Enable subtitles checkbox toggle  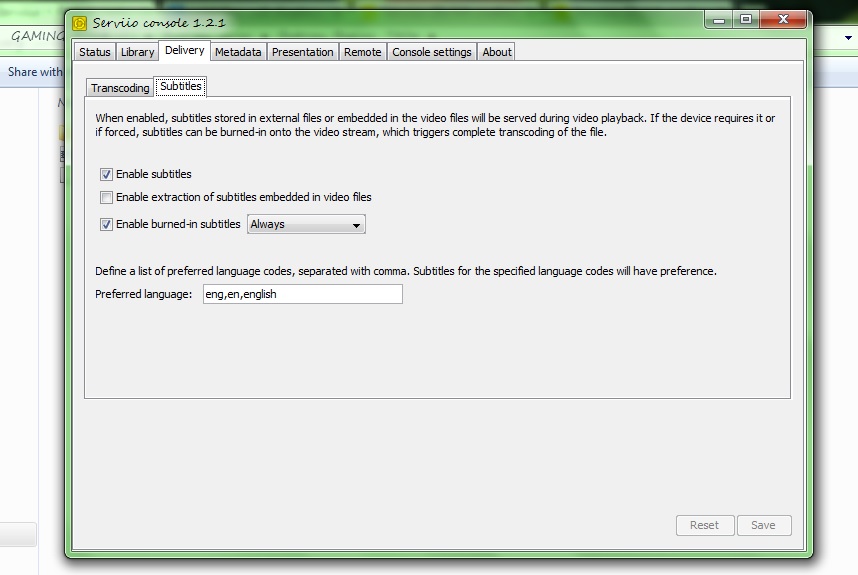click(x=107, y=175)
